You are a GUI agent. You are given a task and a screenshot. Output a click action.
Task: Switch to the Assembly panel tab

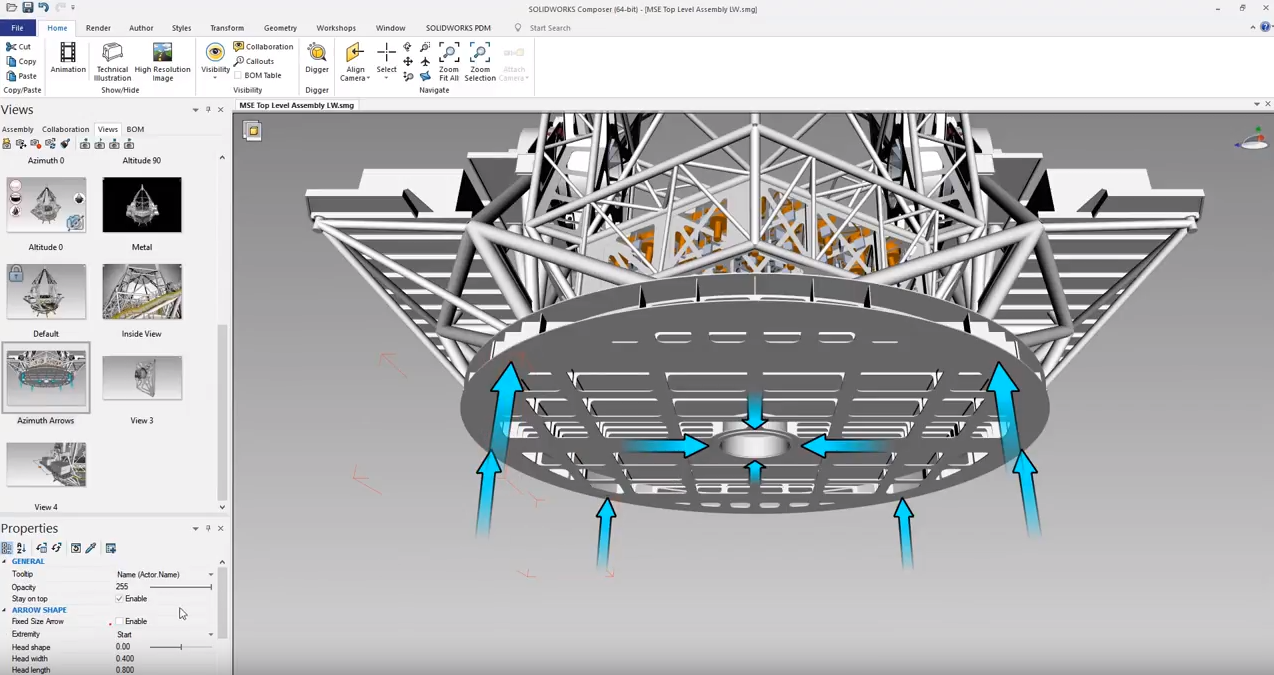[x=17, y=129]
